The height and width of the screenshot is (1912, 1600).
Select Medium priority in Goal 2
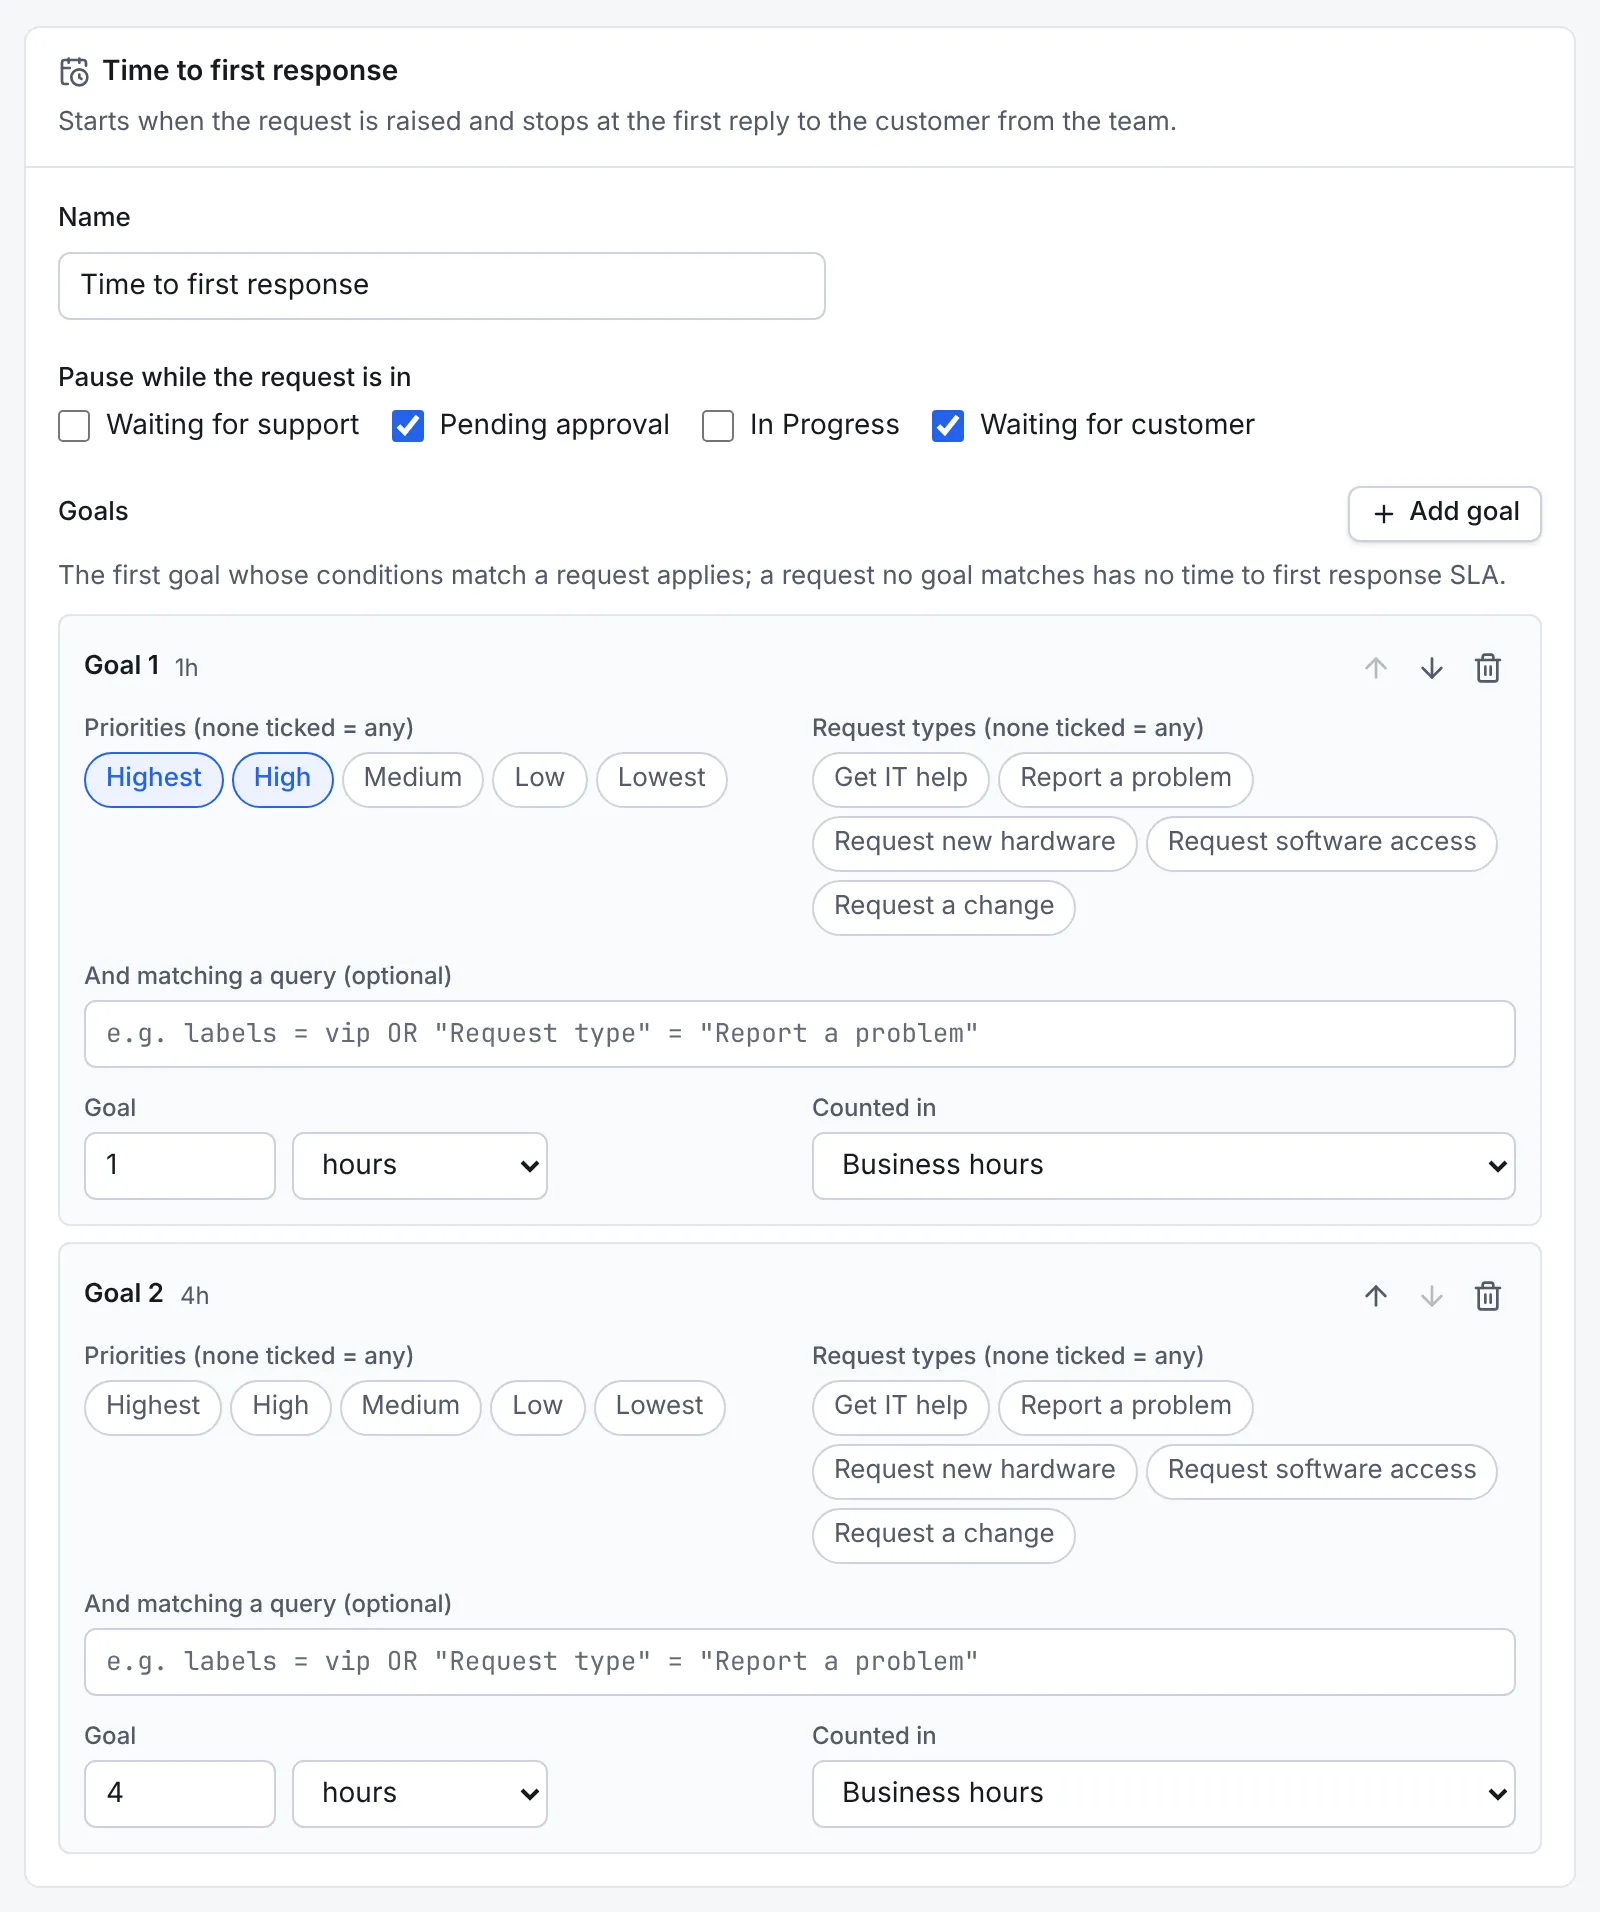point(411,1407)
